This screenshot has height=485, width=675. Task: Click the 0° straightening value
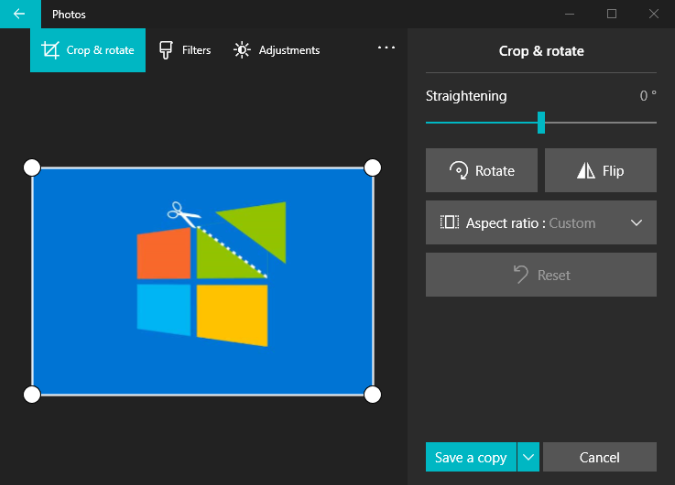[x=648, y=96]
